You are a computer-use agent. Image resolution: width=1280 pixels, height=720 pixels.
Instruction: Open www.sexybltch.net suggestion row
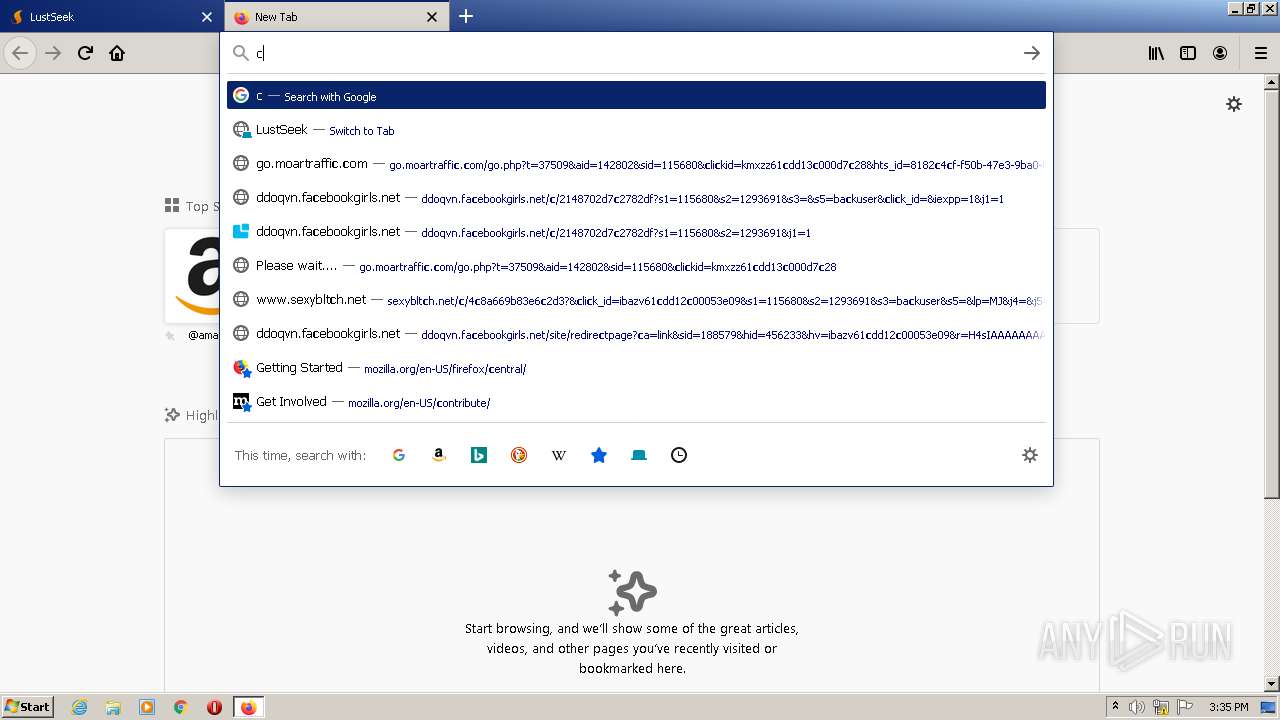[x=636, y=300]
